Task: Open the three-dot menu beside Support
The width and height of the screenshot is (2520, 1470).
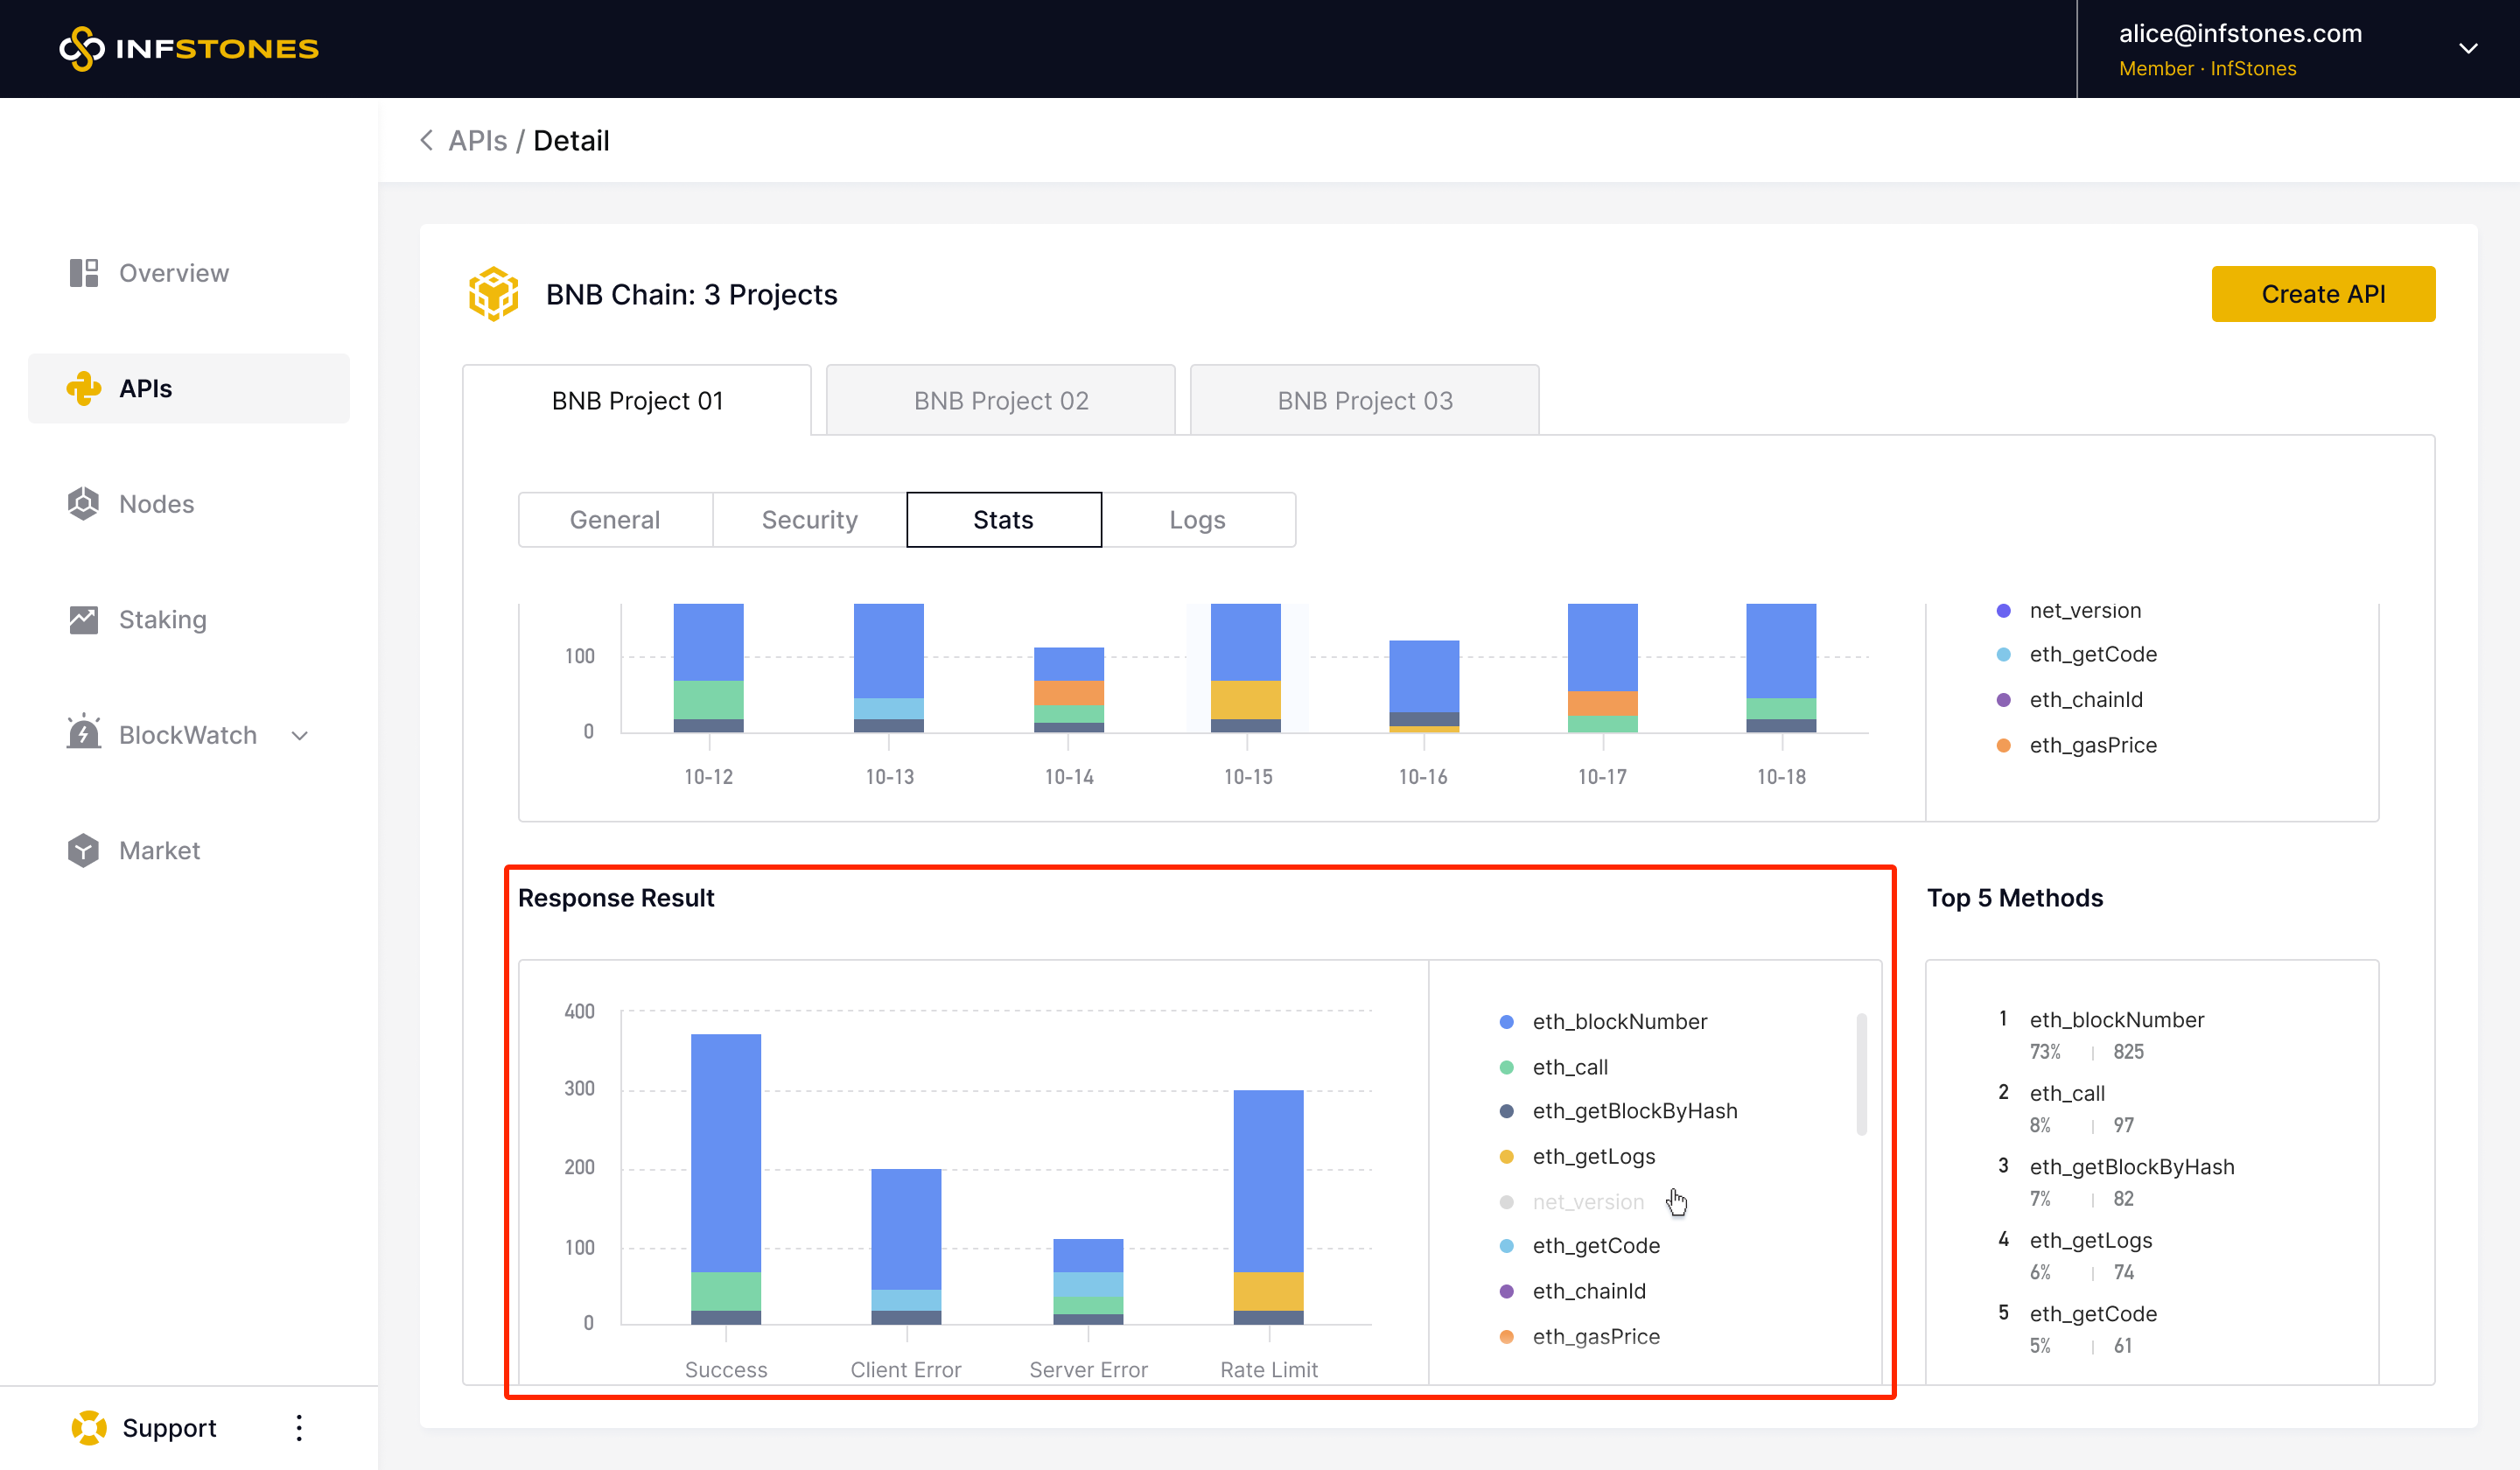Action: (x=299, y=1428)
